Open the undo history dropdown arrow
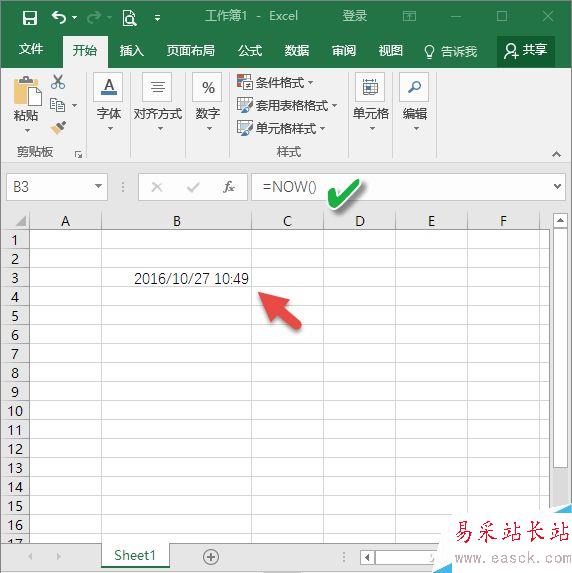 click(x=75, y=18)
